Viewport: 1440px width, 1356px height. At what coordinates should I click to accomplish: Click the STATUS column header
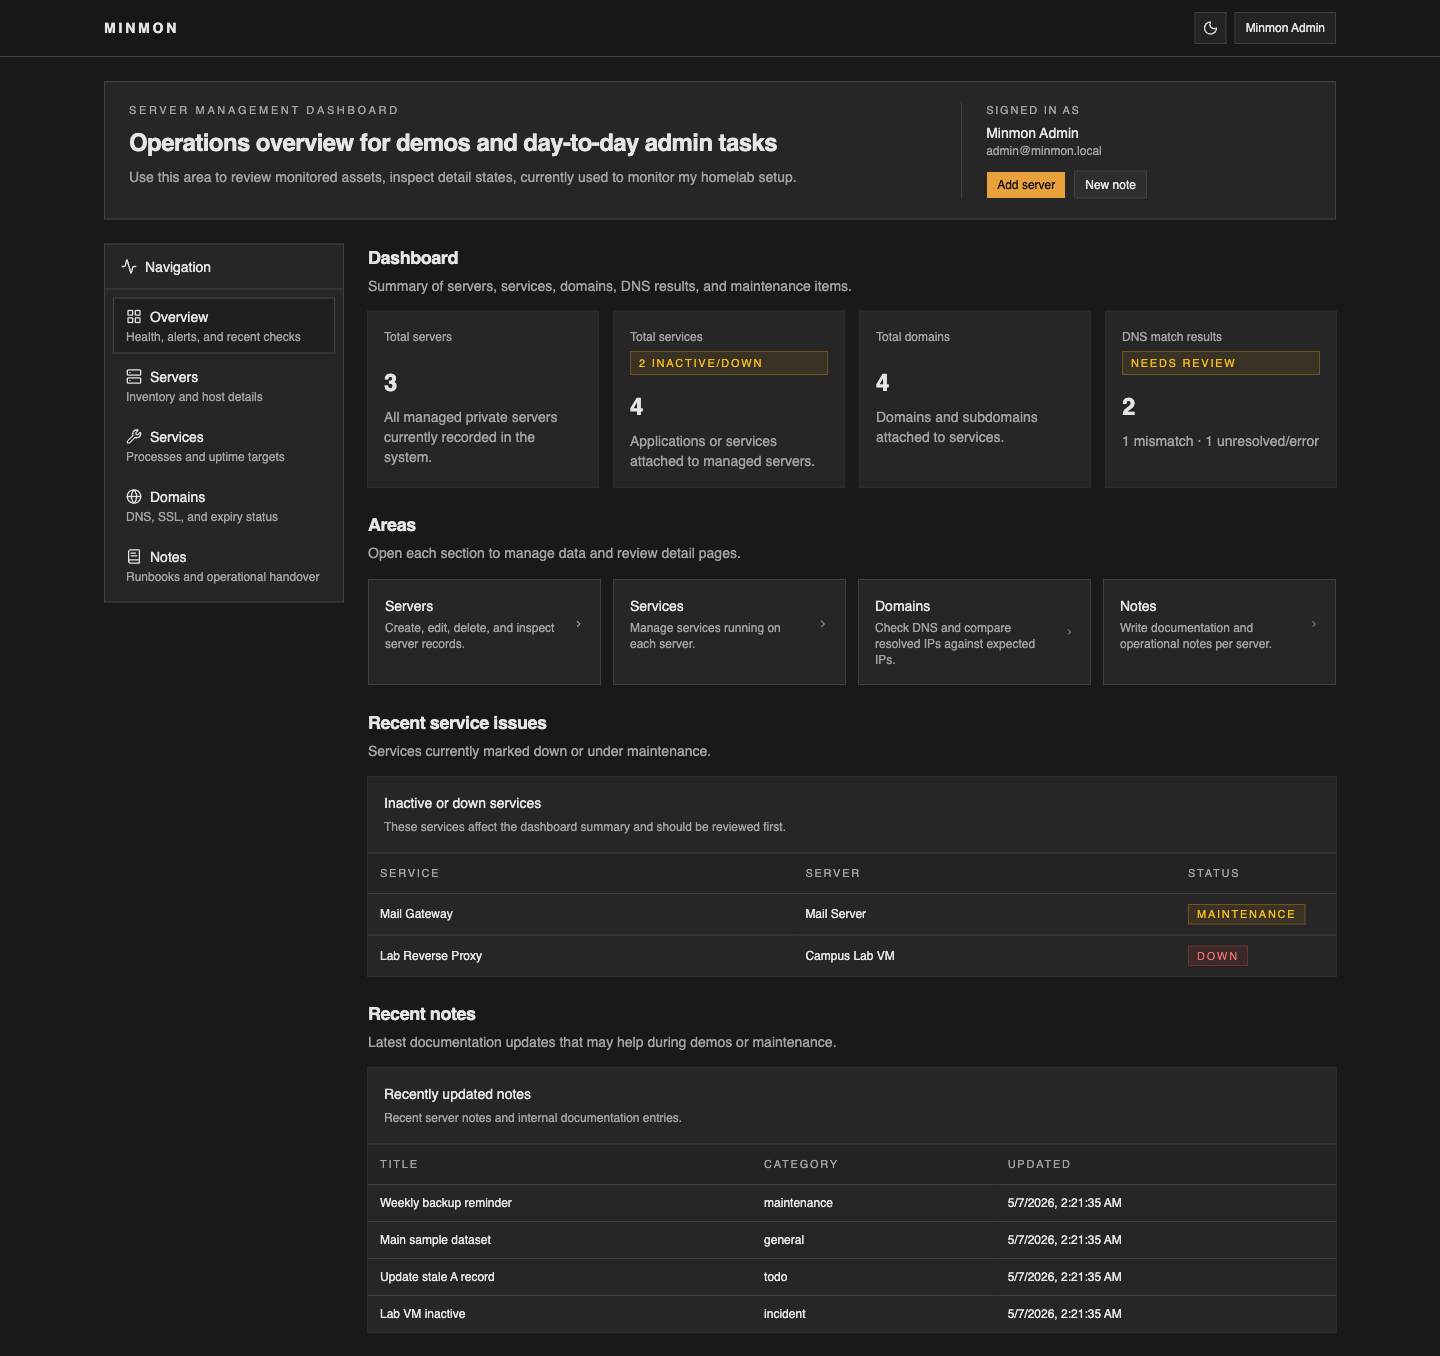click(1213, 873)
